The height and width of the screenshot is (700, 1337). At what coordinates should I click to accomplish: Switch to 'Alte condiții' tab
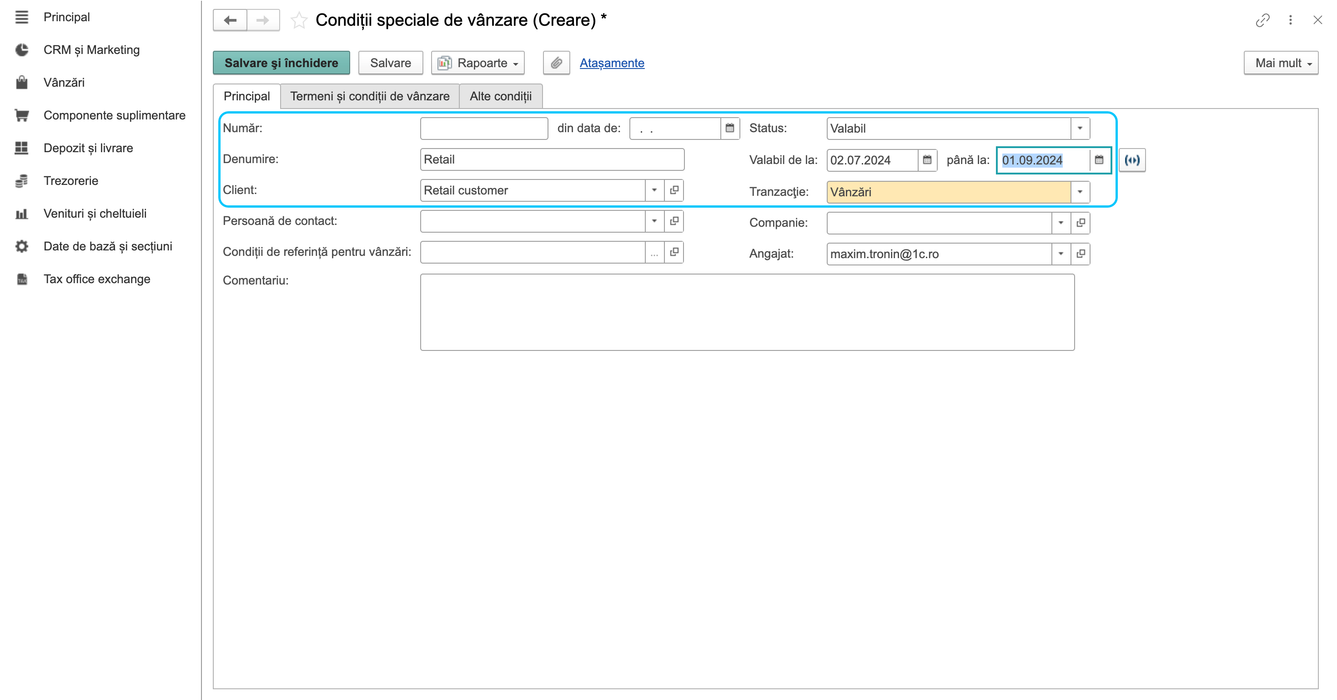click(501, 96)
